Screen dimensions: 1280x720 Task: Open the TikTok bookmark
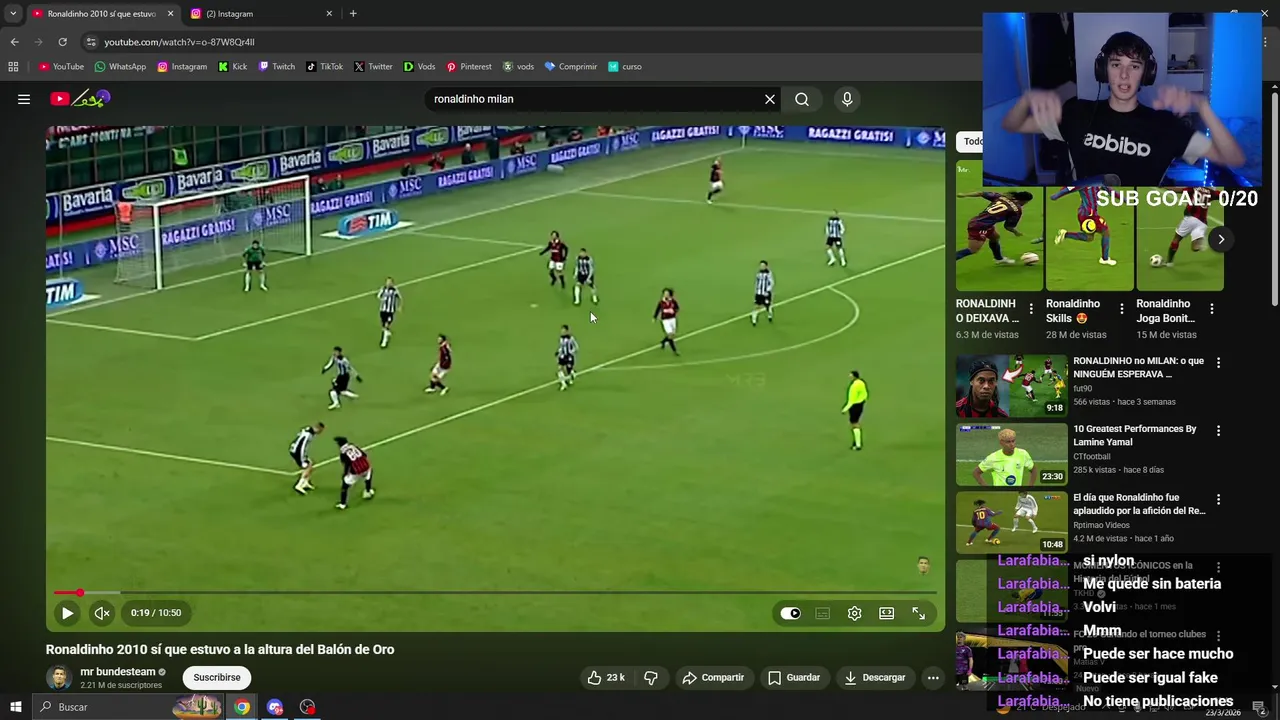(324, 67)
